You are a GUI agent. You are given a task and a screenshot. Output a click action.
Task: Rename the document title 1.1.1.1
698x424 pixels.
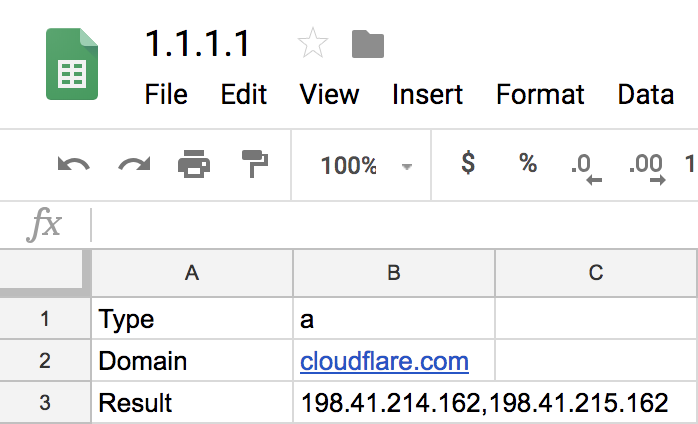point(198,44)
